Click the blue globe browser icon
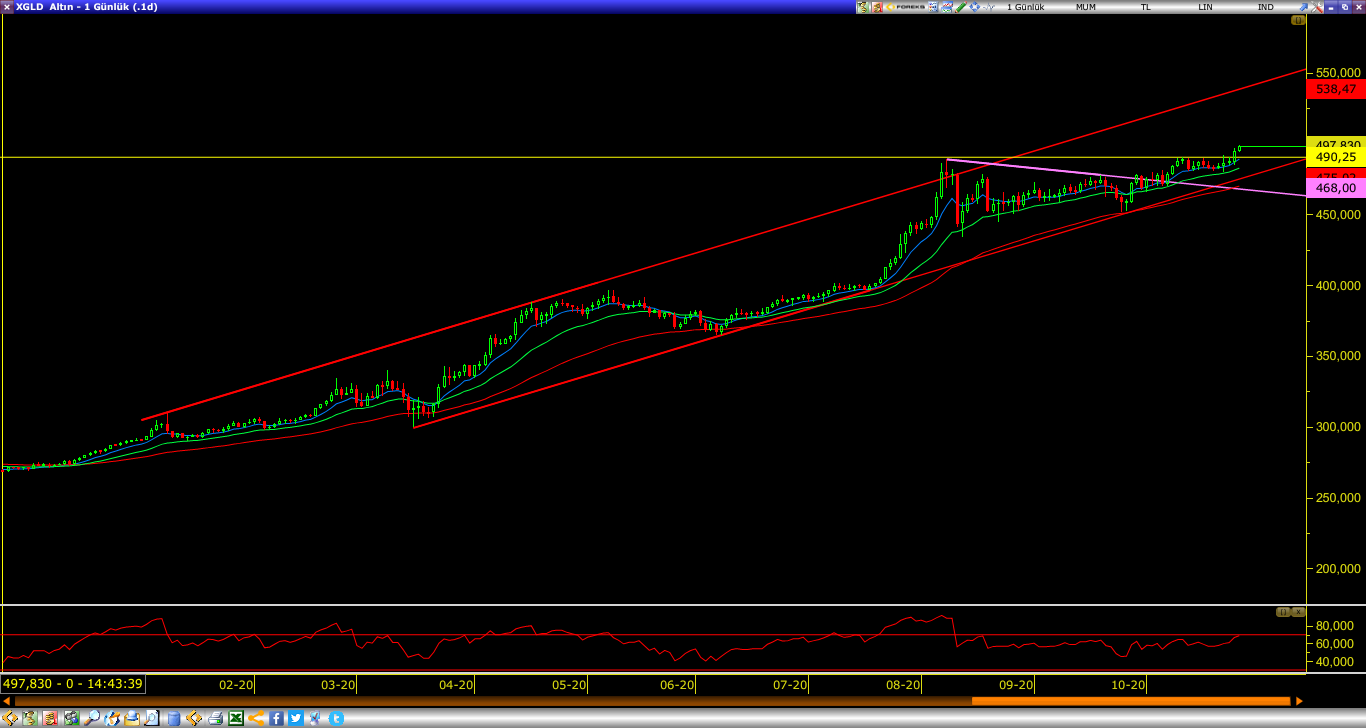1366x728 pixels. coord(112,718)
